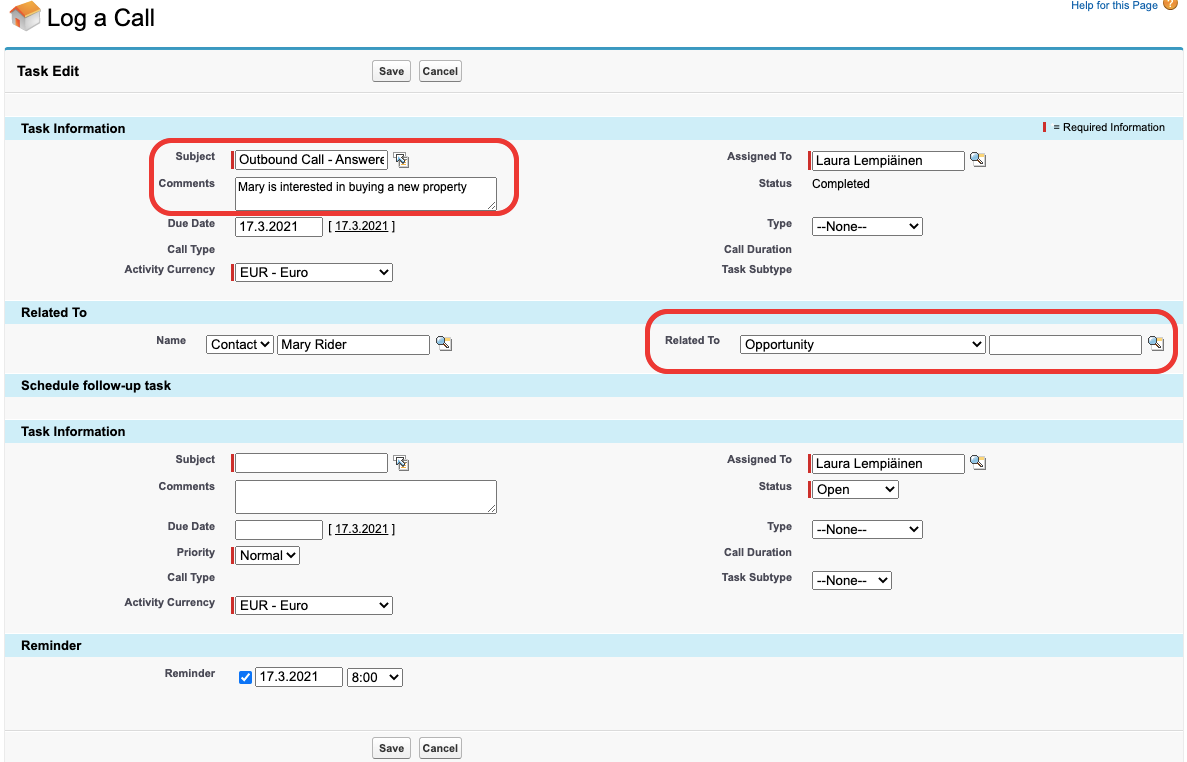Click the Reminder date field 17.3.2021
Screen dimensions: 1187x762
(x=299, y=676)
